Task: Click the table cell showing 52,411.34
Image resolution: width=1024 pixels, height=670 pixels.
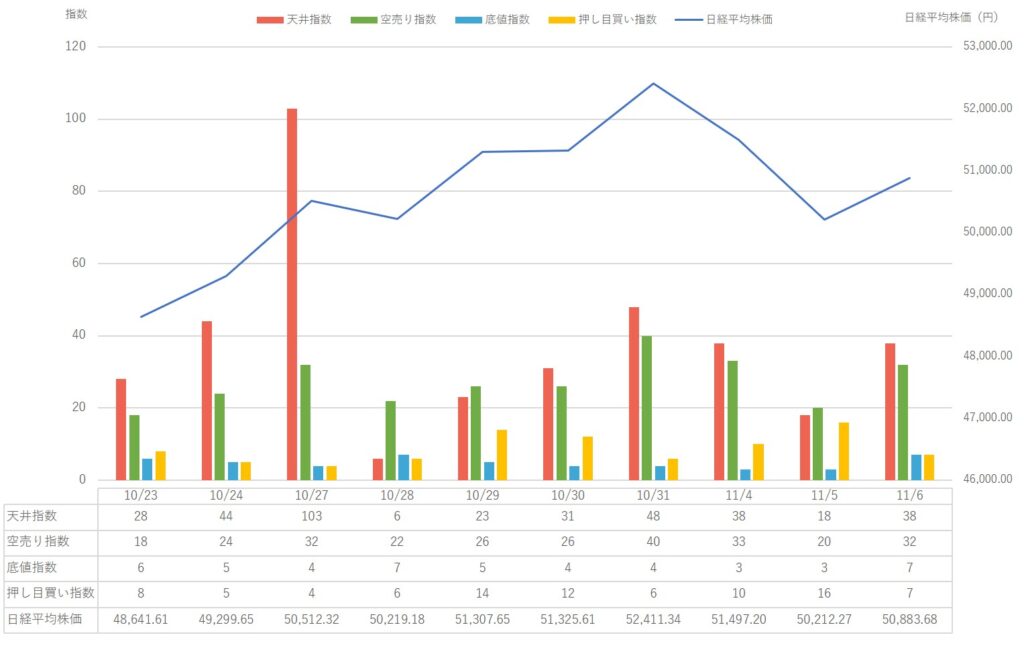Action: click(x=653, y=620)
